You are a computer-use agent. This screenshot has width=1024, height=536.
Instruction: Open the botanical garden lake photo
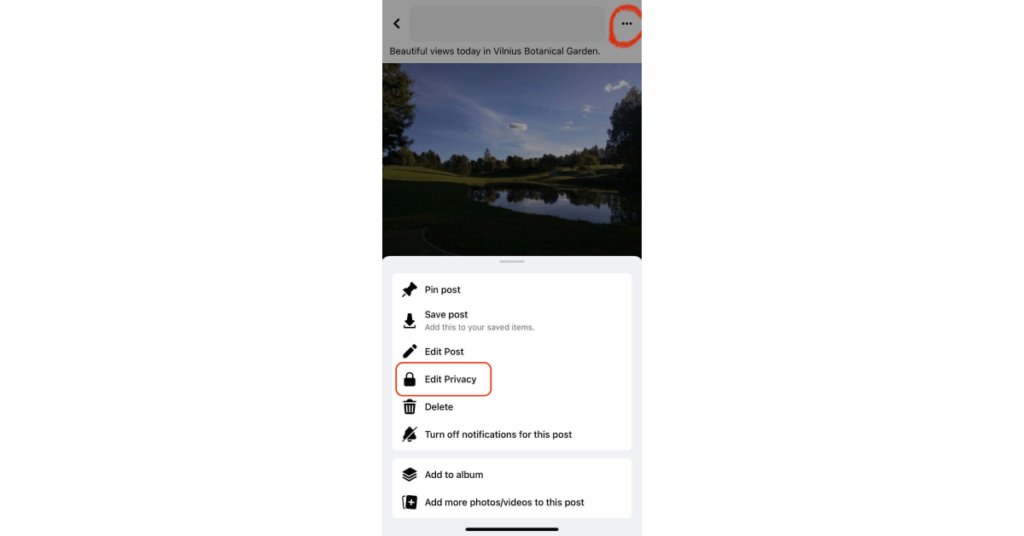512,159
